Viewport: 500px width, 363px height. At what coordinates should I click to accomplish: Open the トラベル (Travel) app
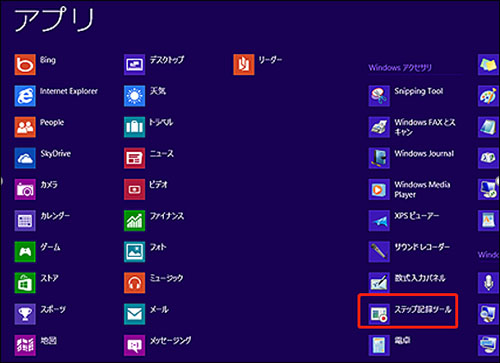click(134, 127)
